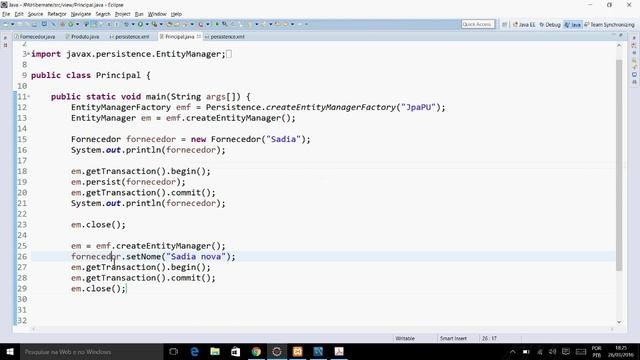Select the Java perspective button
Image resolution: width=640 pixels, height=360 pixels.
pos(572,24)
